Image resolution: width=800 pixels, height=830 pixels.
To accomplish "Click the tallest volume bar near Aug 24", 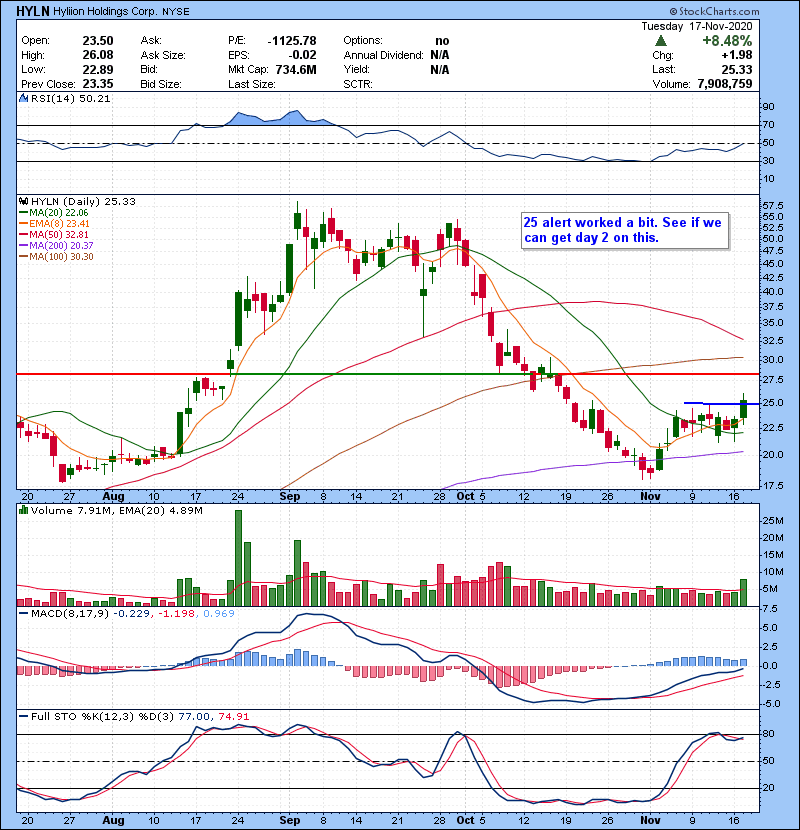I will (x=238, y=558).
